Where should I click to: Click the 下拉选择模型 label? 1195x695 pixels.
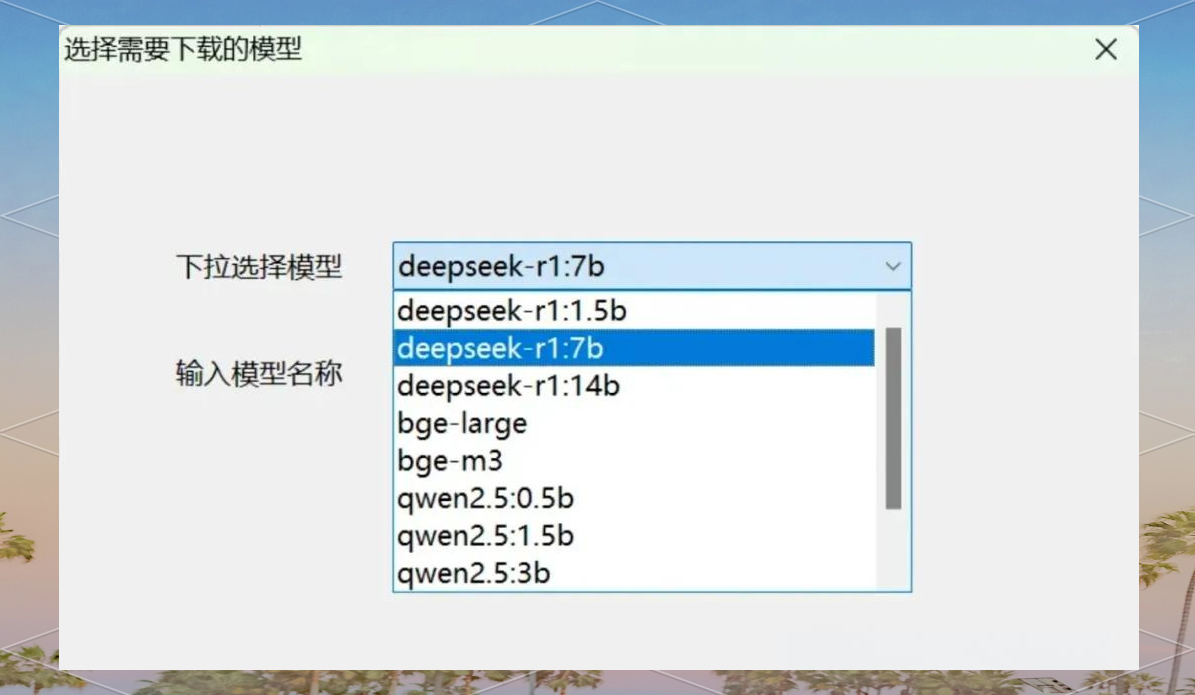[259, 267]
